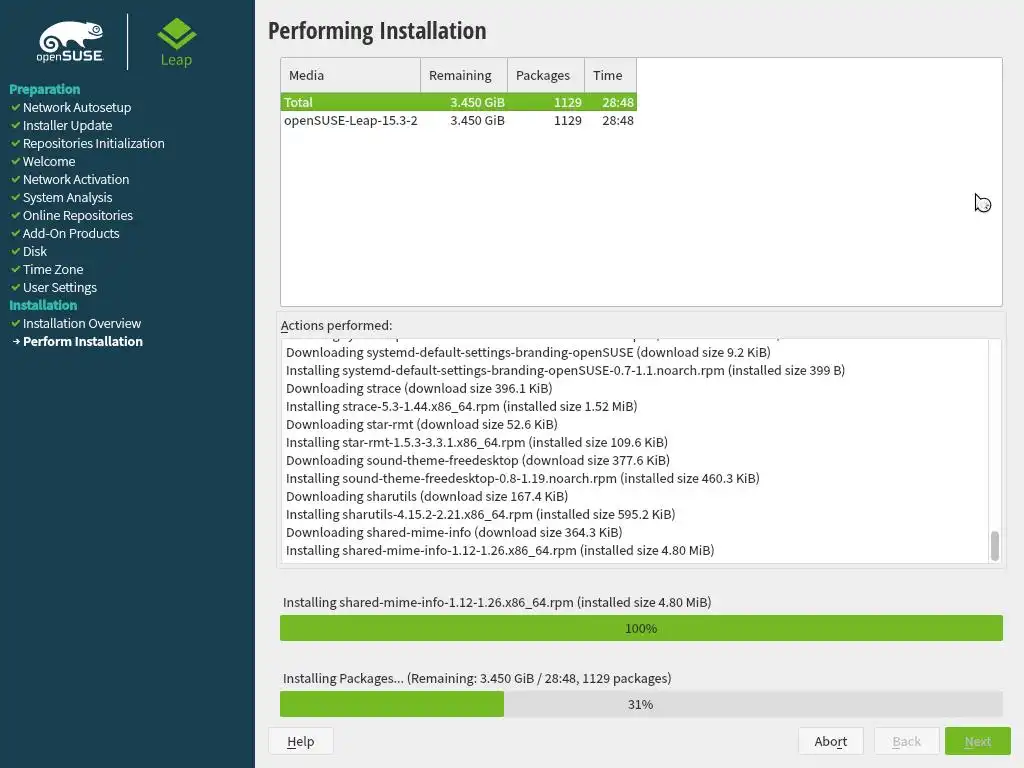
Task: Click the Installation section heading
Action: point(43,305)
